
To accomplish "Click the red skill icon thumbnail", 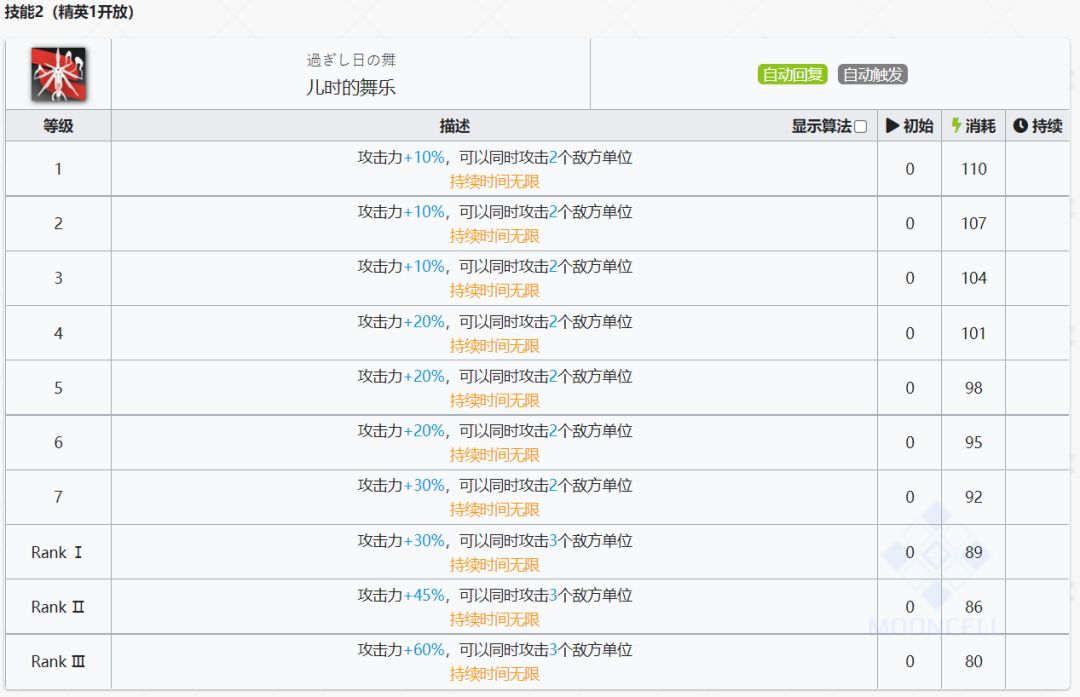I will click(58, 74).
